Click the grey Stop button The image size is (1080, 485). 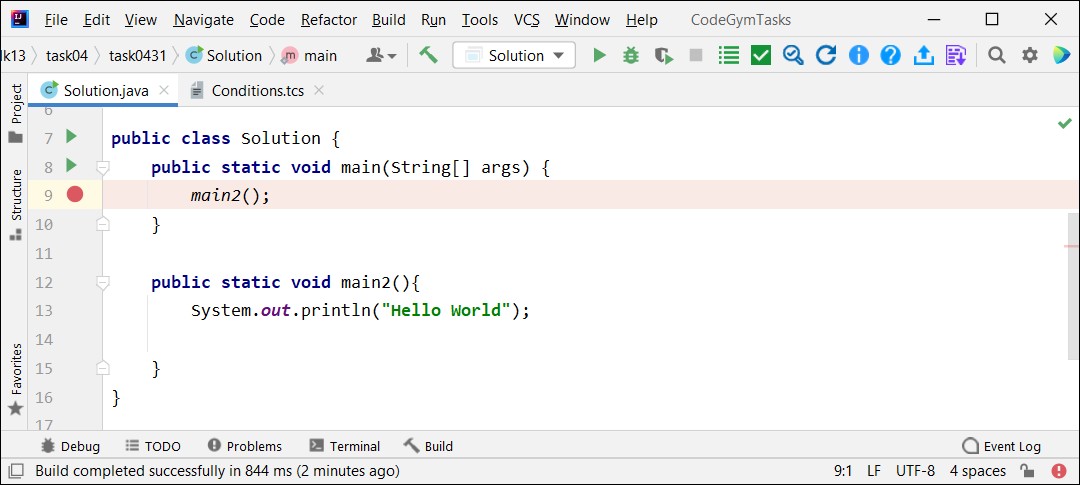[696, 55]
